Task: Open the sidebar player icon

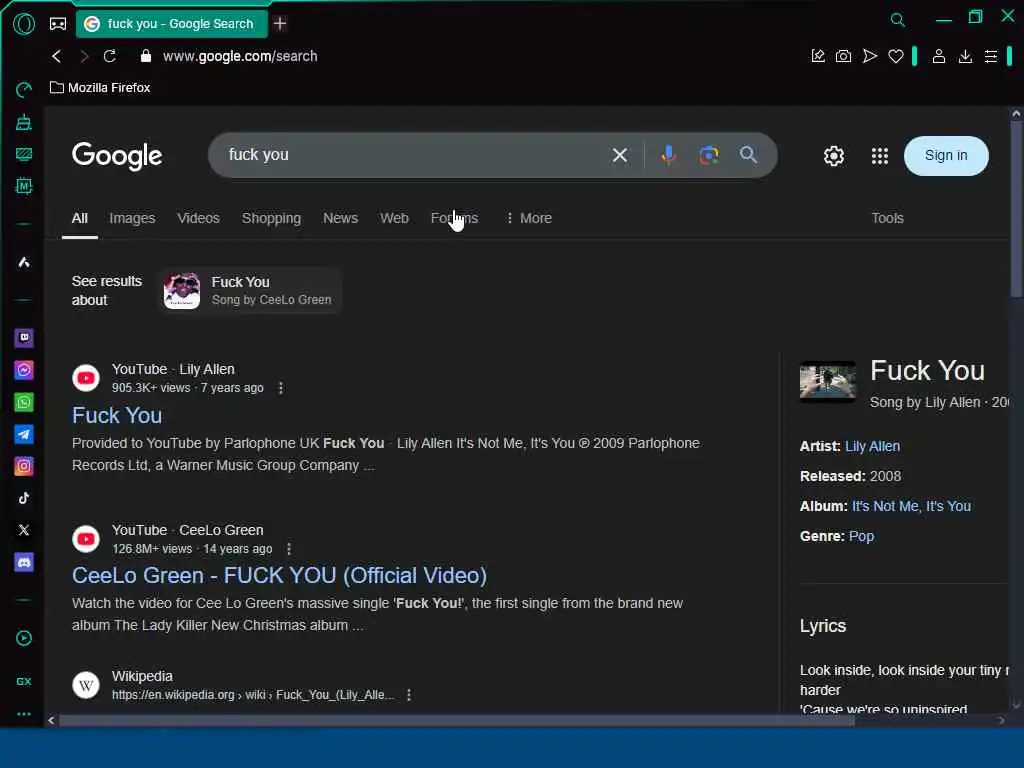Action: click(24, 638)
